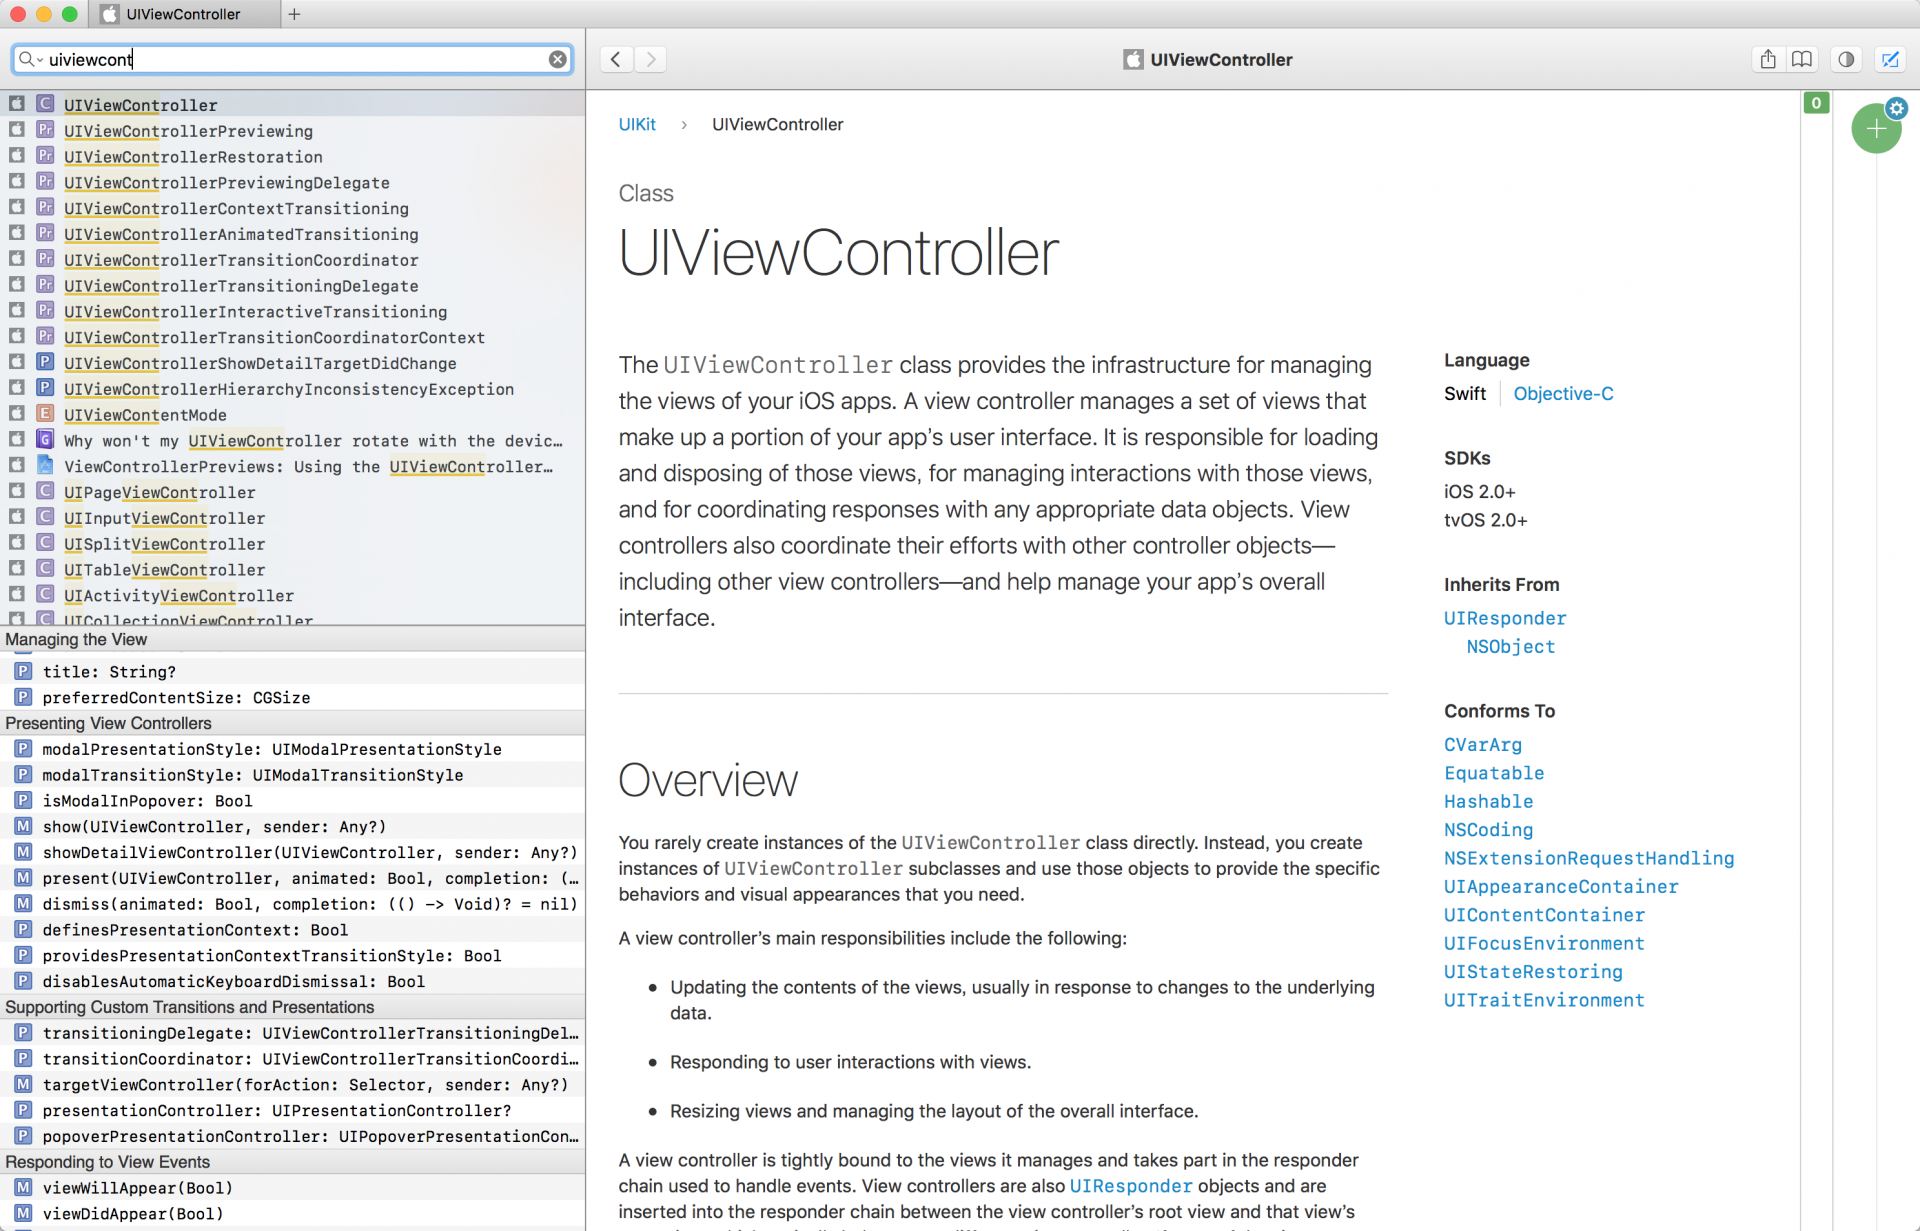Go forward with the right chevron

click(x=651, y=59)
